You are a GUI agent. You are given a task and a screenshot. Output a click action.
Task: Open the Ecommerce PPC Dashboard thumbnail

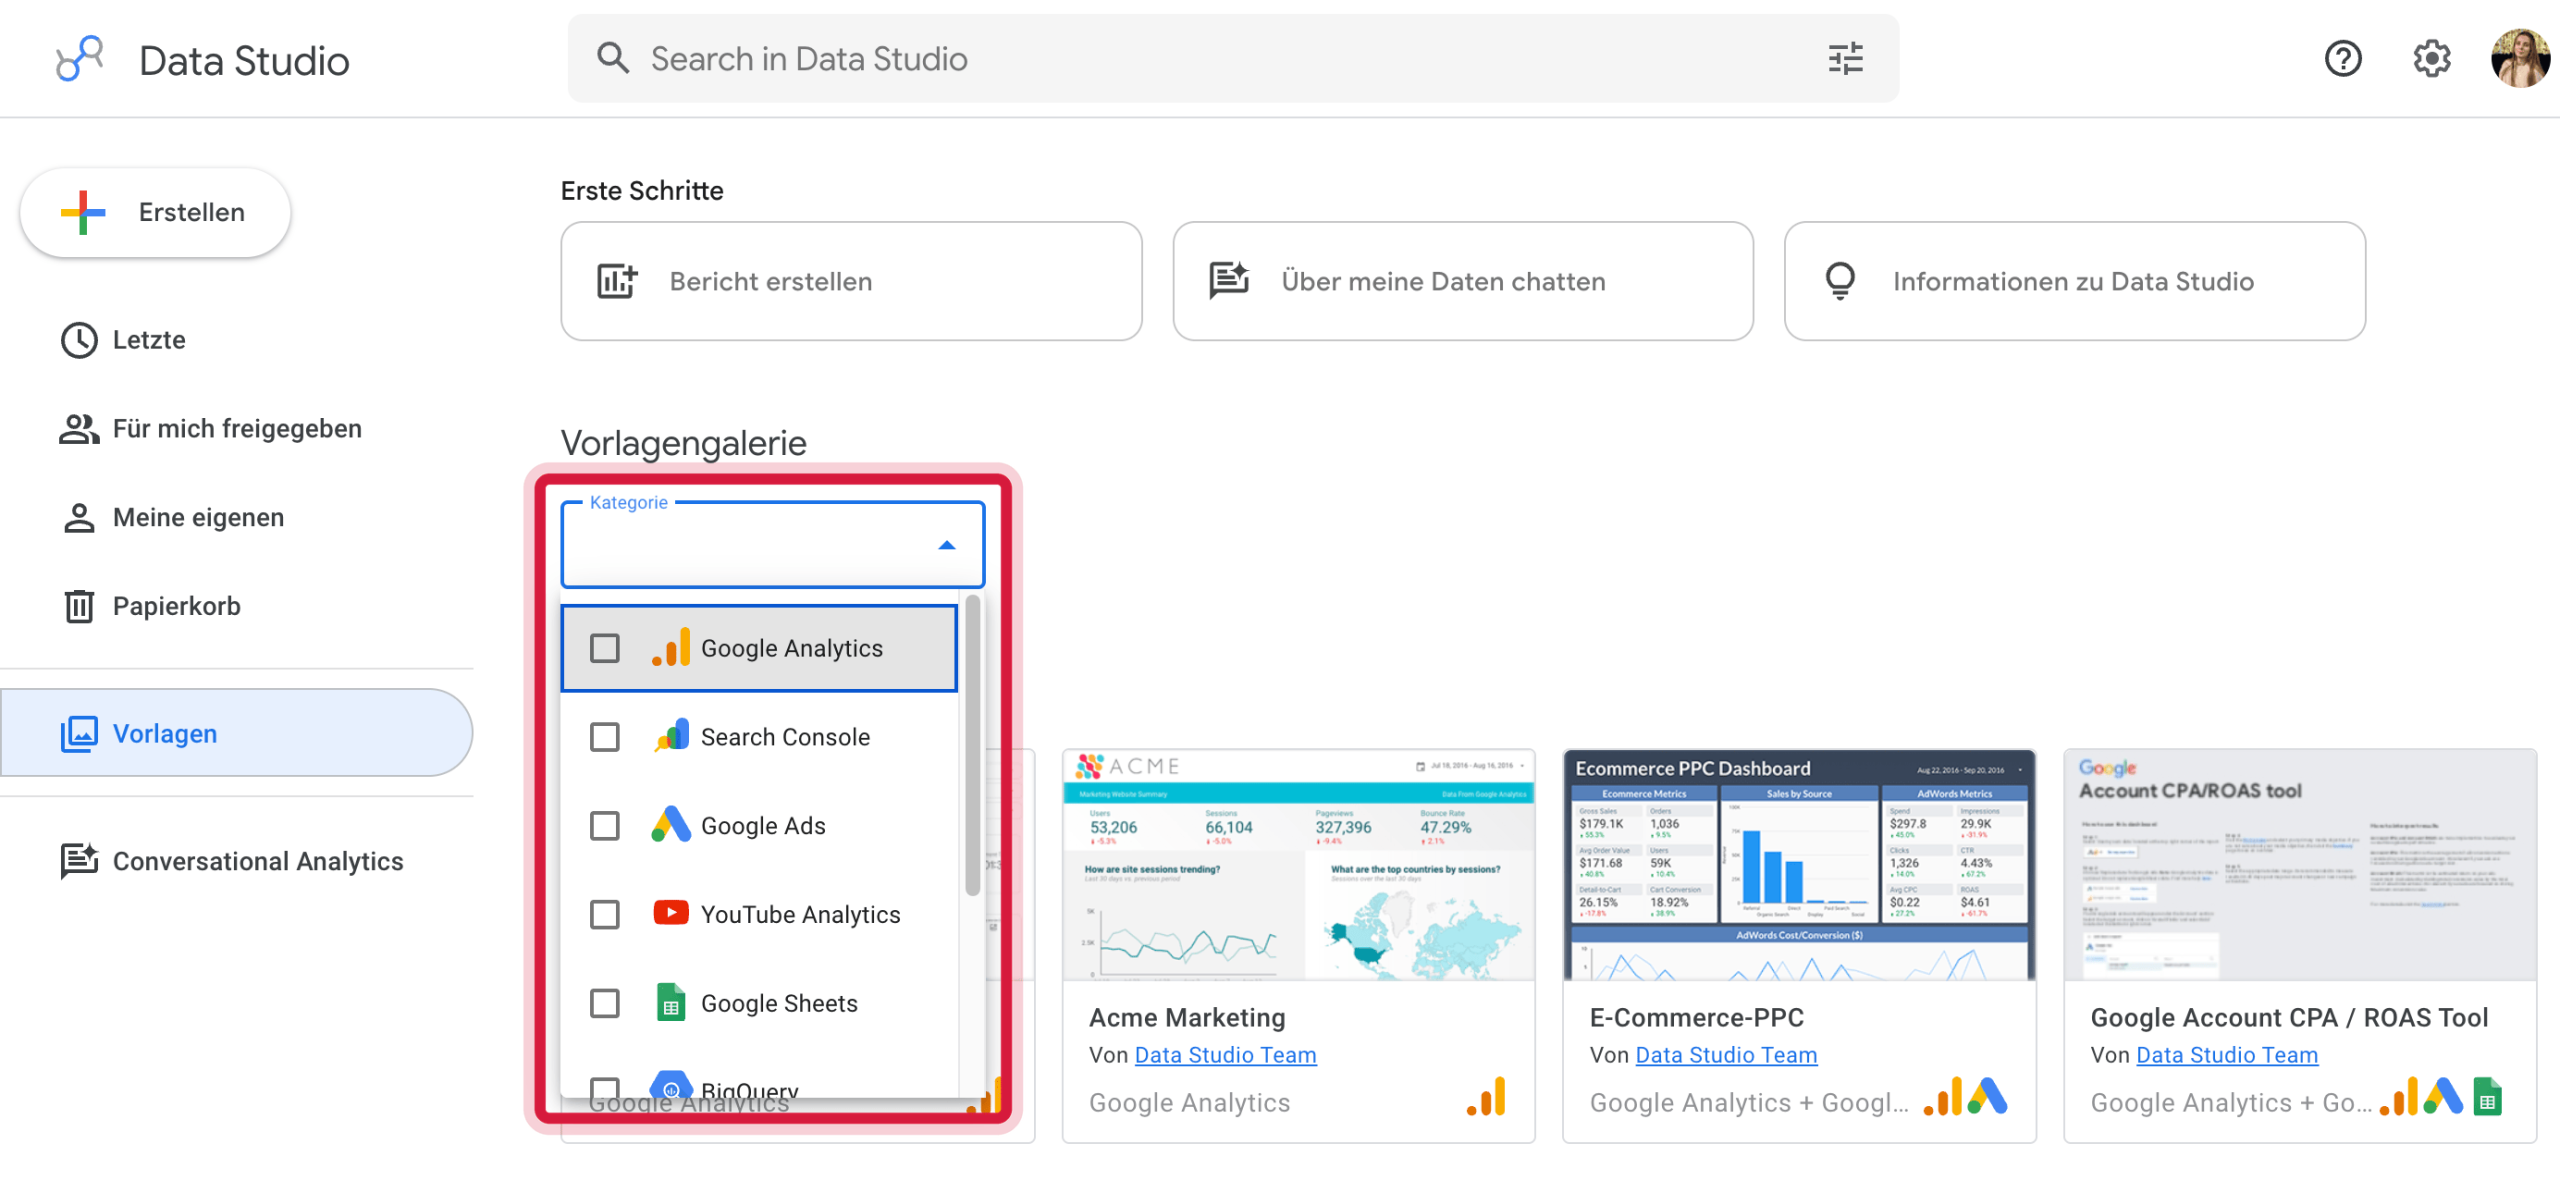(x=1799, y=865)
